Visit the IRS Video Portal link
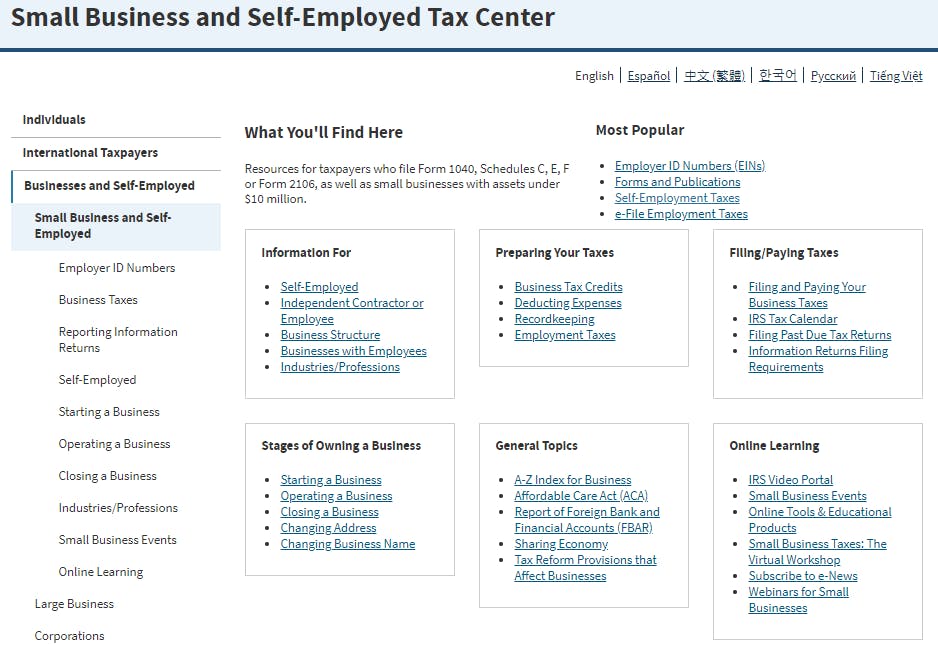Image resolution: width=938 pixels, height=647 pixels. tap(790, 480)
